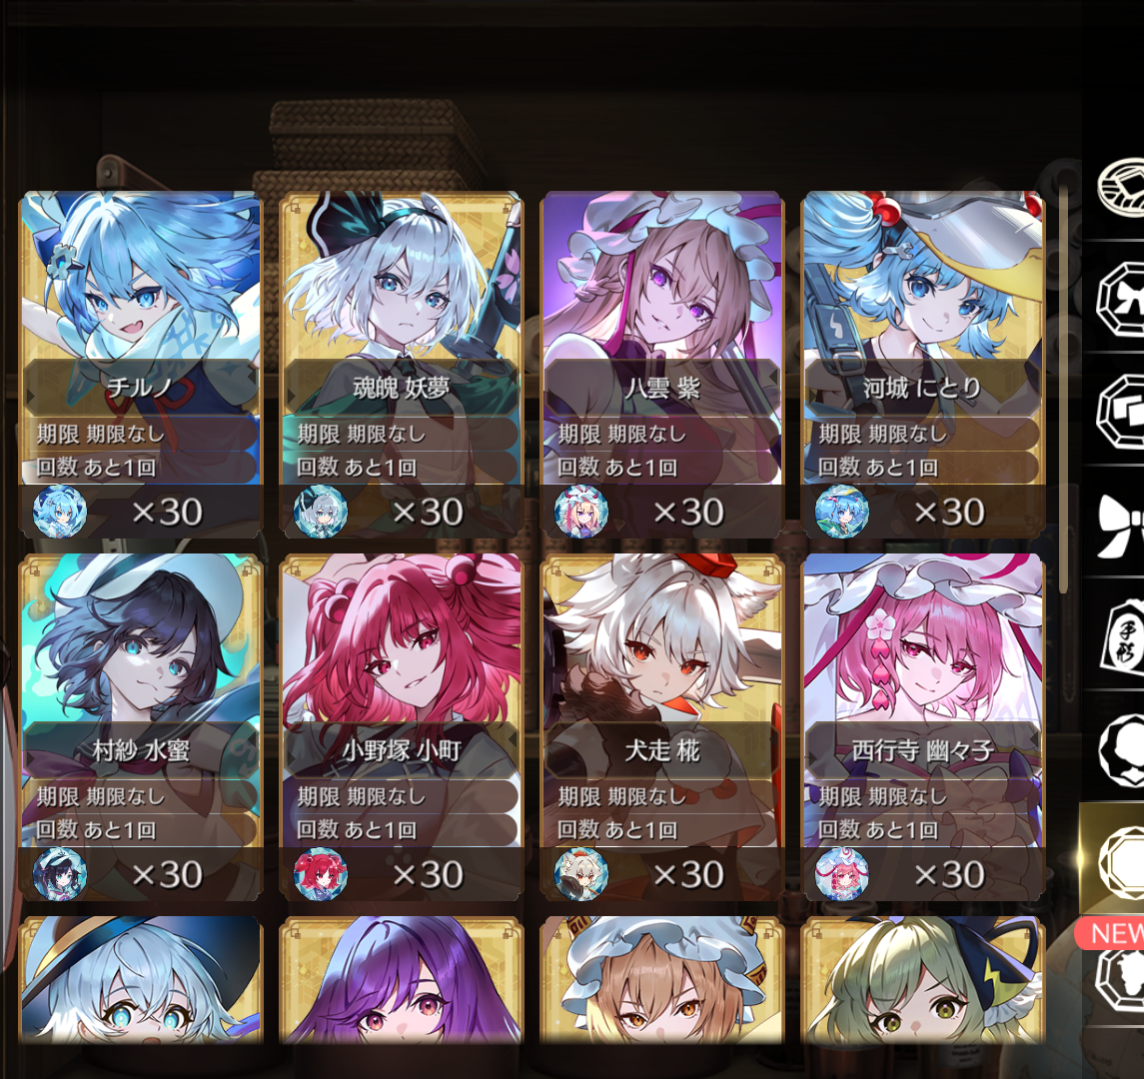Click 妖夢 round token icon beside ×30
Viewport: 1144px width, 1079px height.
pos(320,511)
